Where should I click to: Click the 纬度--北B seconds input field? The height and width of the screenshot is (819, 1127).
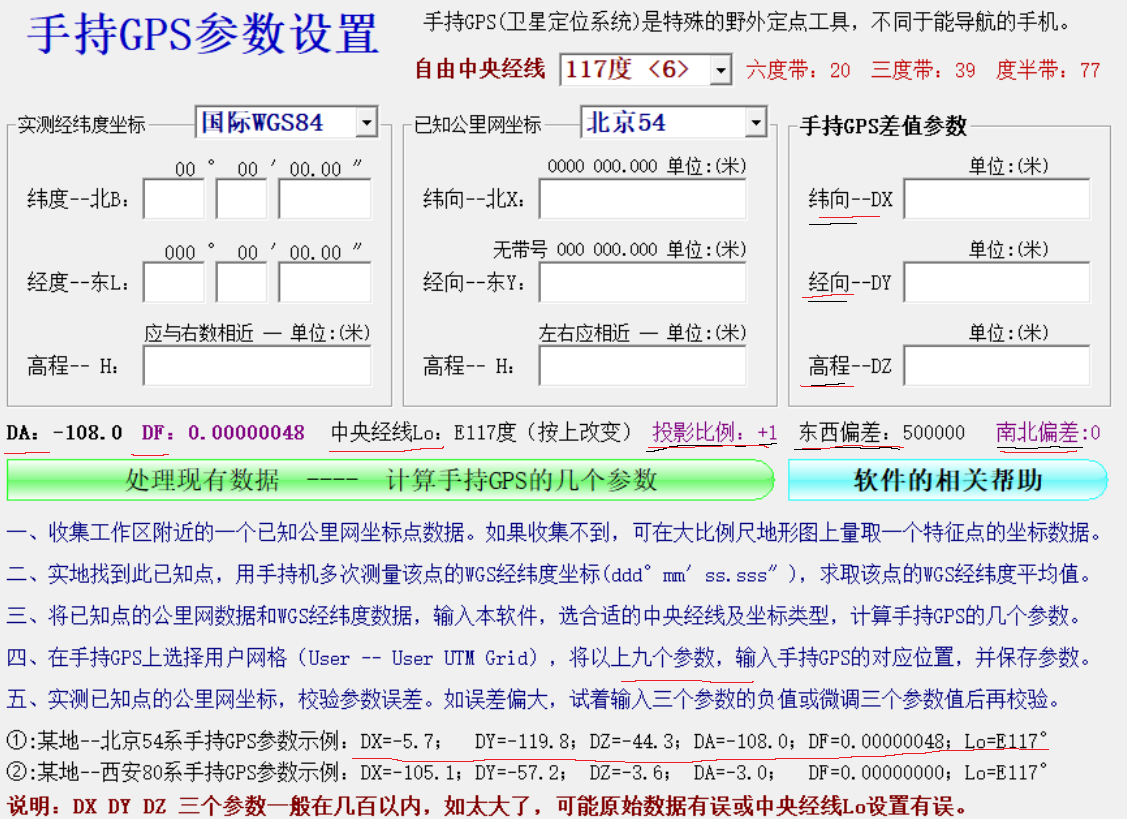[x=325, y=199]
